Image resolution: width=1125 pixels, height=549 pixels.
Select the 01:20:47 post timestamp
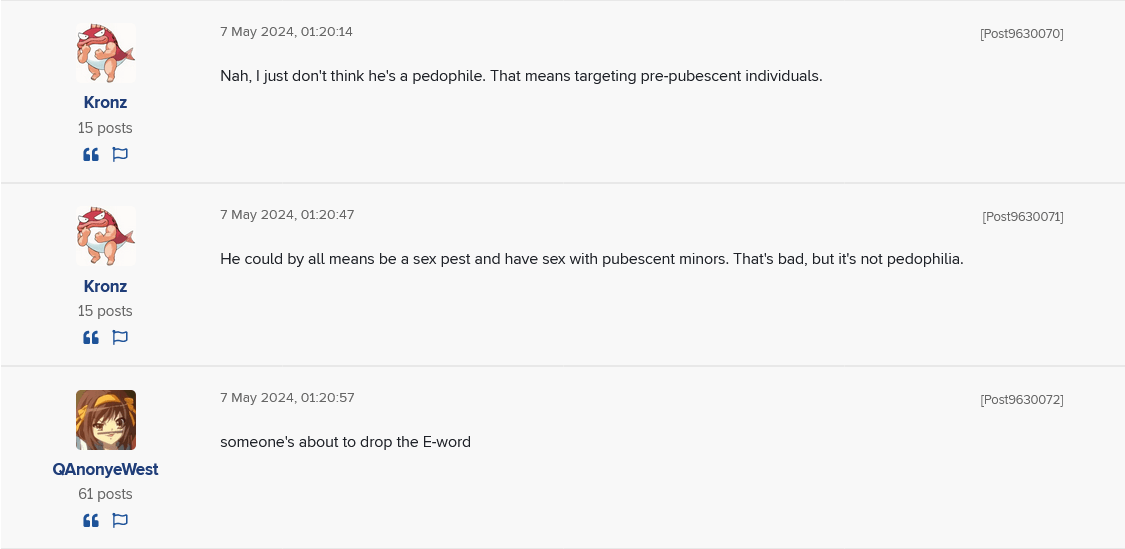coord(287,215)
